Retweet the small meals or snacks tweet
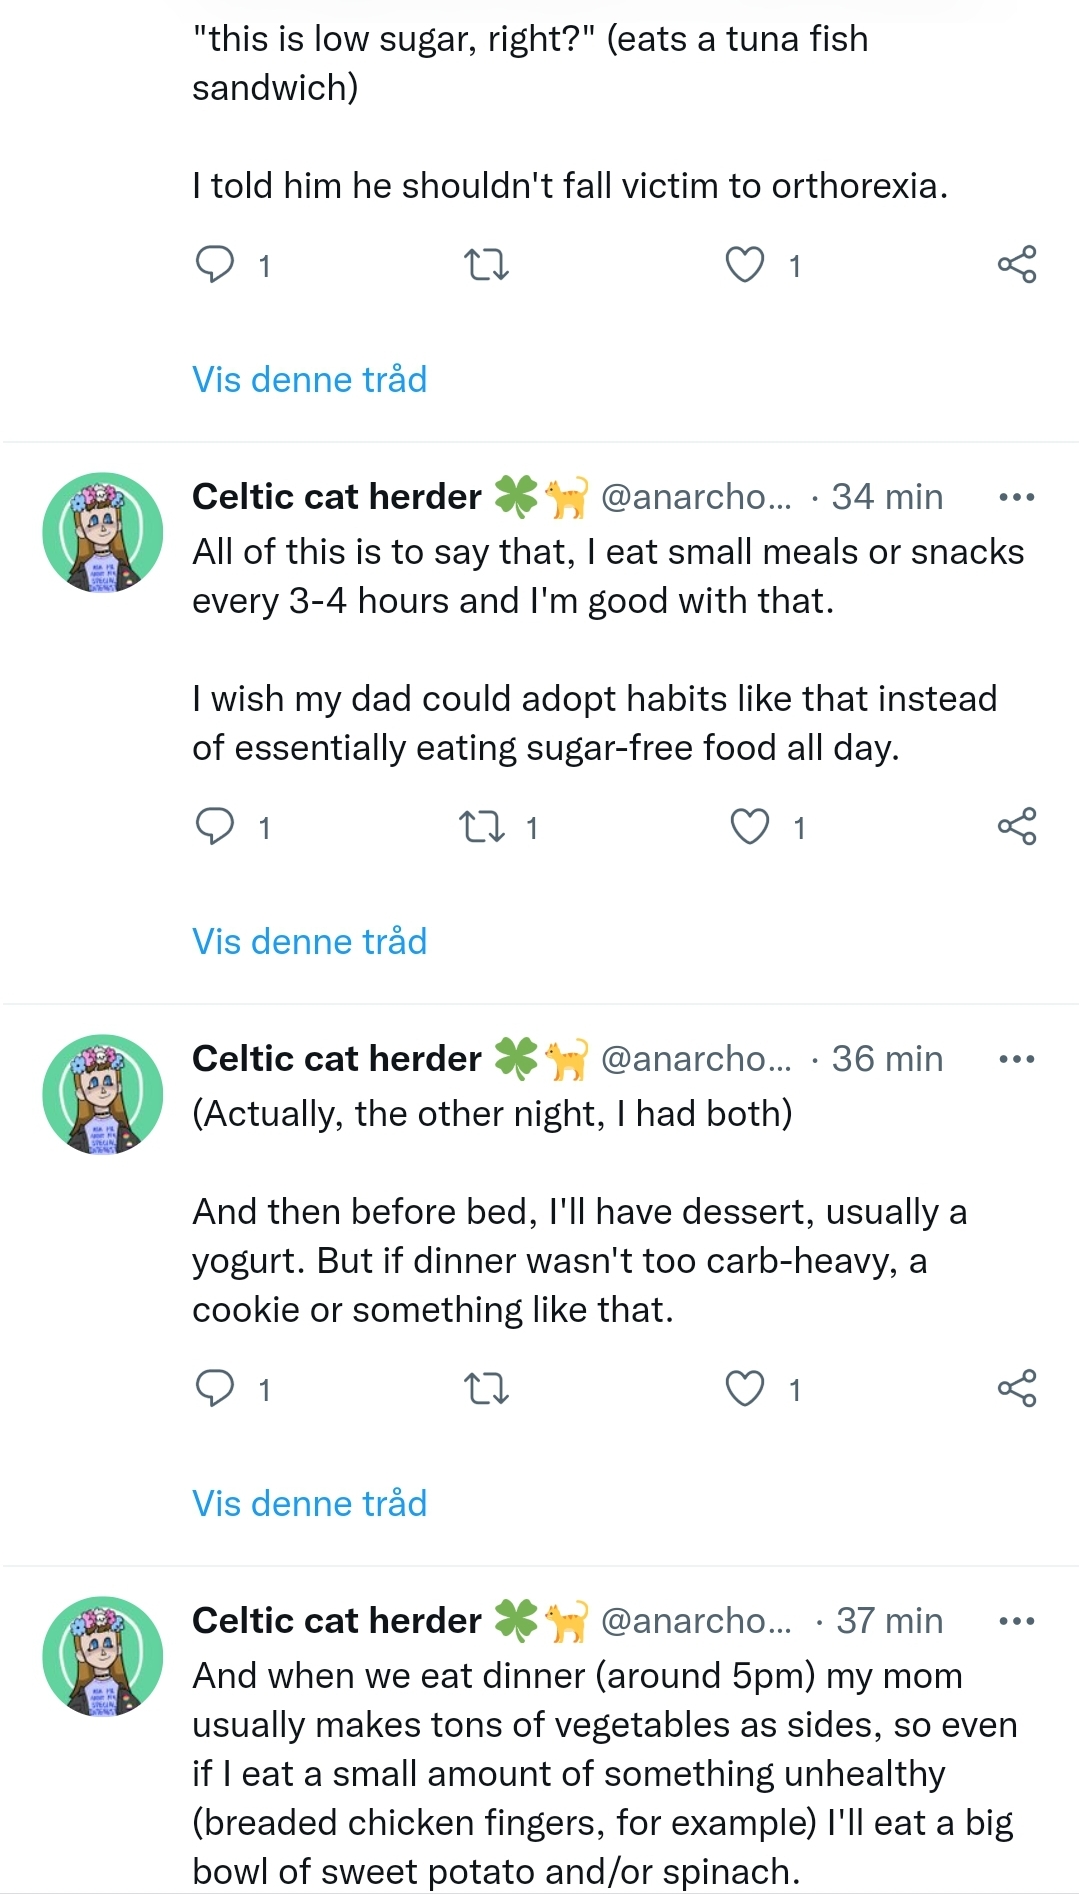Screen dimensions: 1079x1894 [482, 827]
